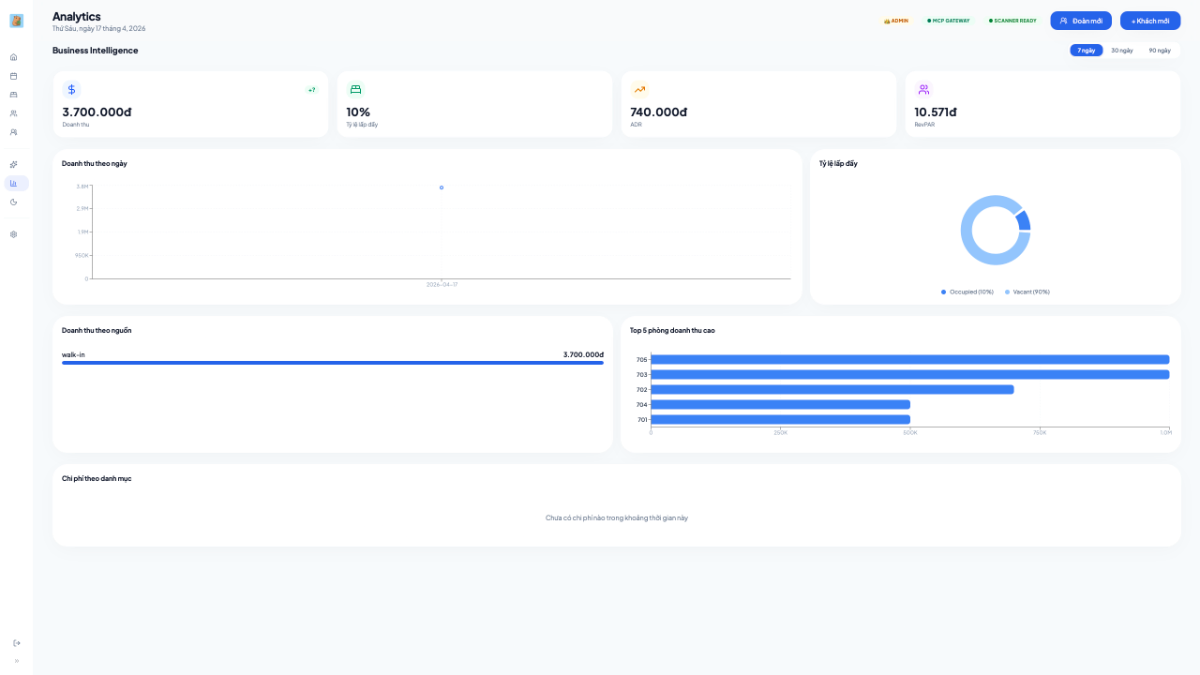Click the Business Intelligence heading
The height and width of the screenshot is (675, 1200).
[95, 50]
